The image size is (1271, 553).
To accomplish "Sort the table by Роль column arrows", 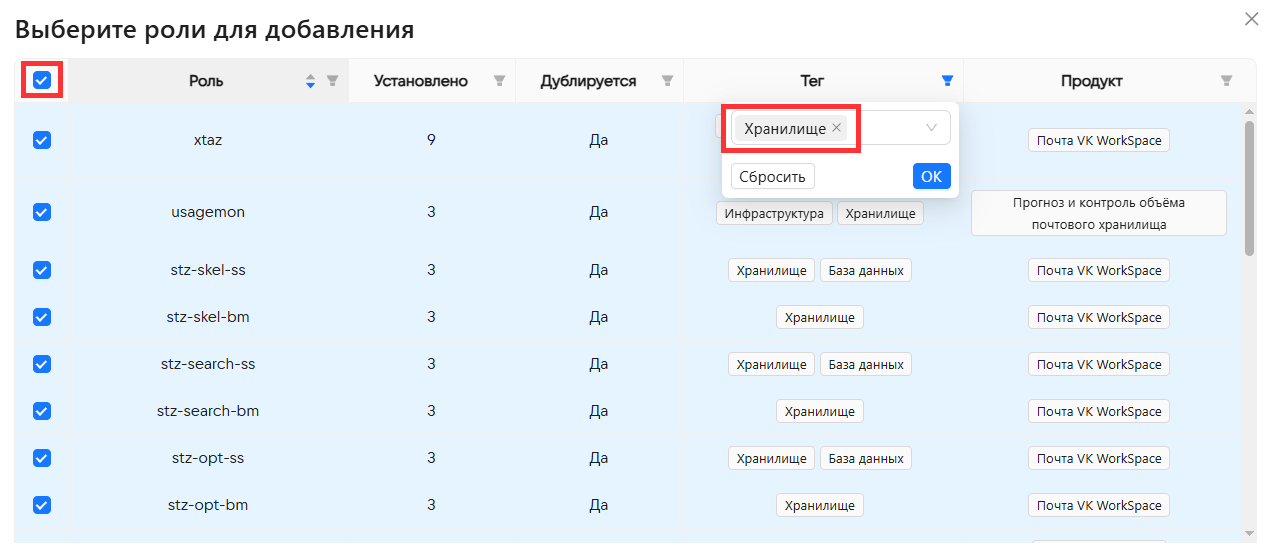I will click(310, 81).
